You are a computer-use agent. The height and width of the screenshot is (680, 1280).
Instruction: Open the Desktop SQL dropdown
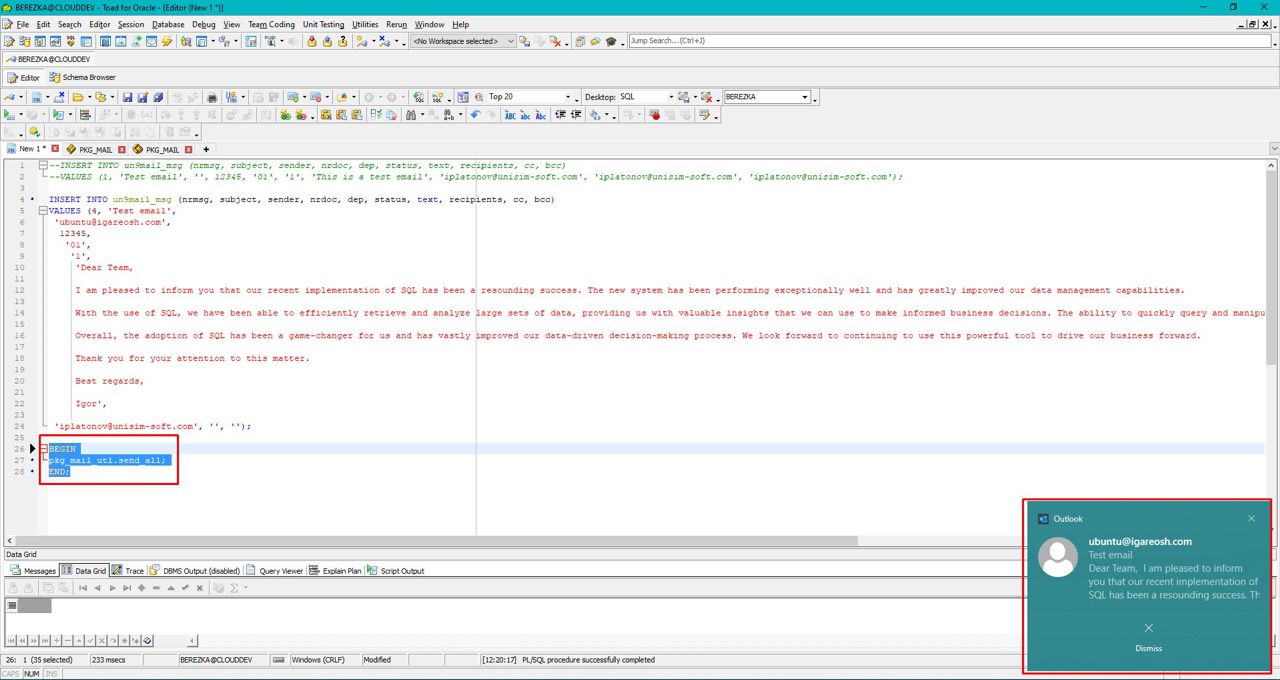(x=669, y=97)
